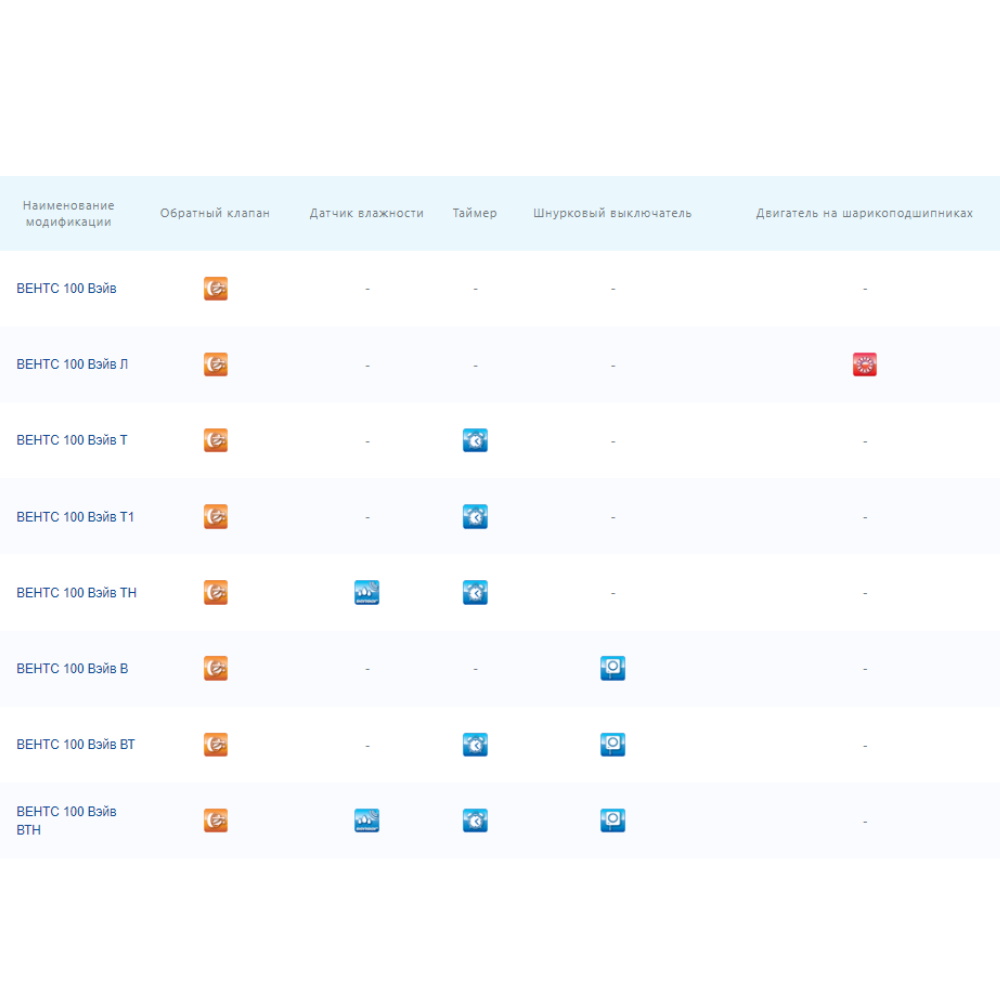
Task: Open the ВЕНТС 100 Вэйв Л link
Action: (72, 364)
